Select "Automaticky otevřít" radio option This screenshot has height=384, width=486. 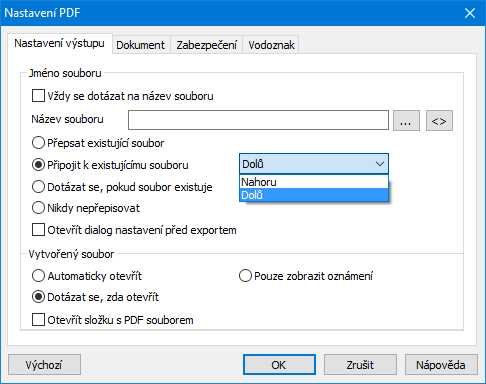coord(38,276)
